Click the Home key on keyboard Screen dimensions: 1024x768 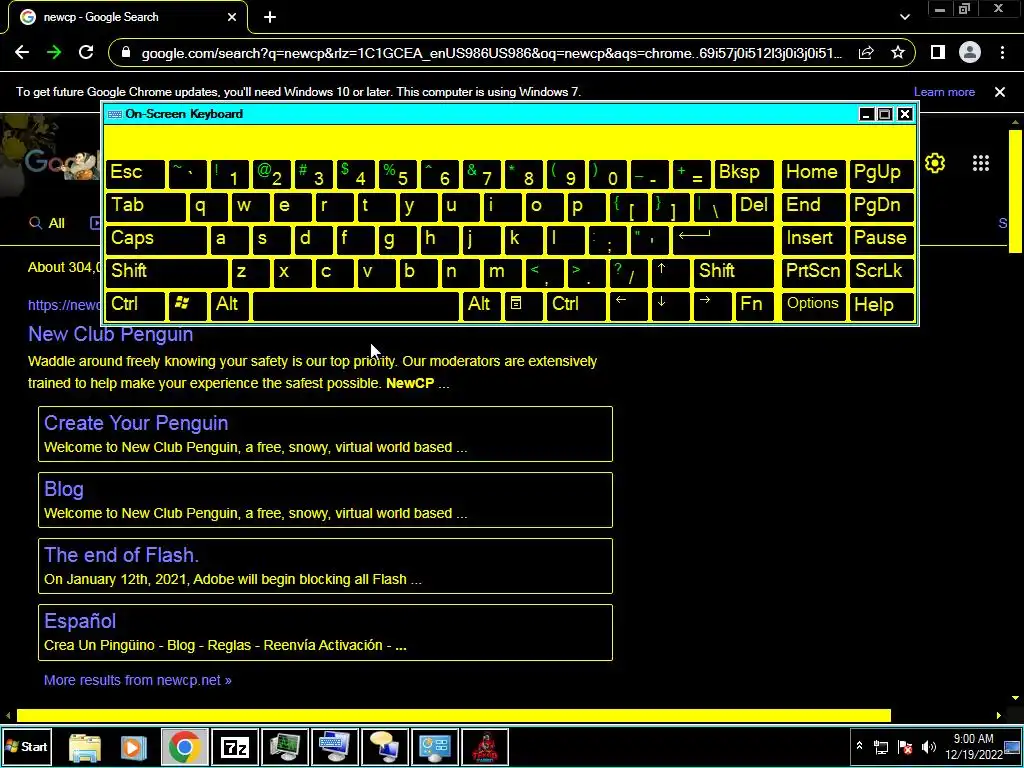(814, 174)
